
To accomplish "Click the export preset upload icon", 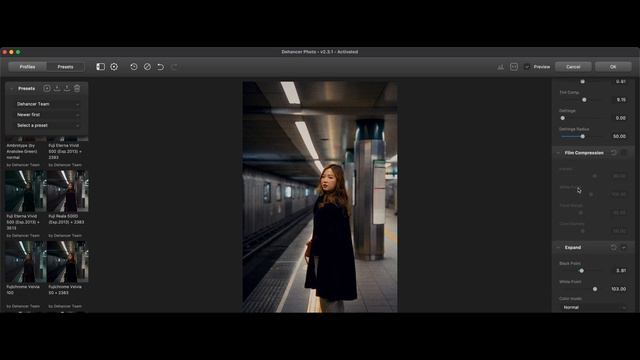I will [67, 89].
